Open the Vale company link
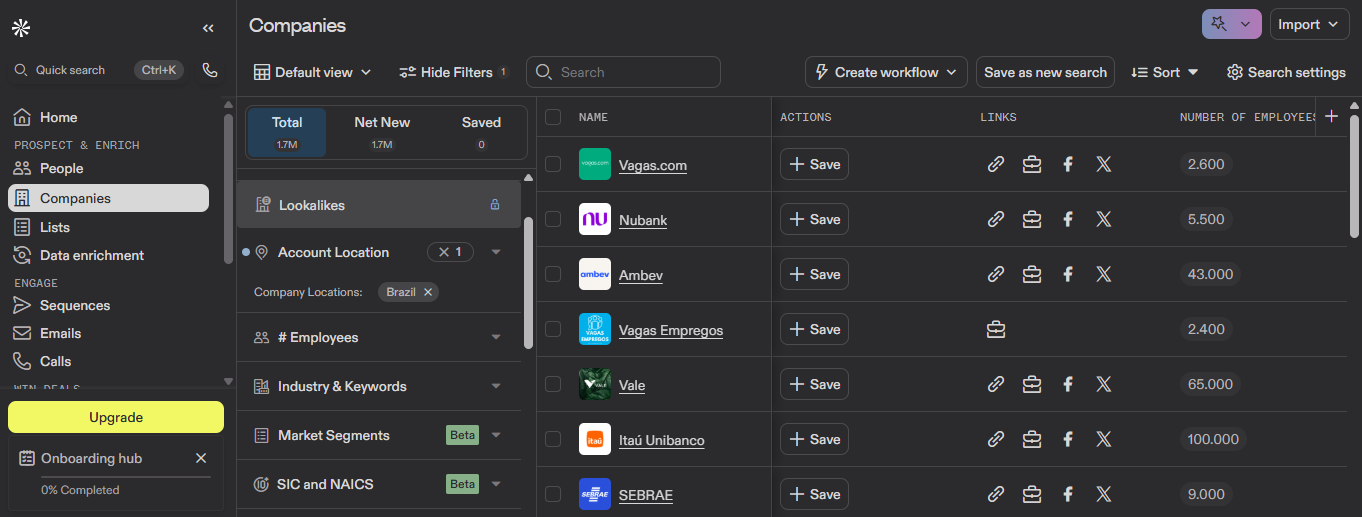Screen dimensions: 1362x517 [632, 385]
